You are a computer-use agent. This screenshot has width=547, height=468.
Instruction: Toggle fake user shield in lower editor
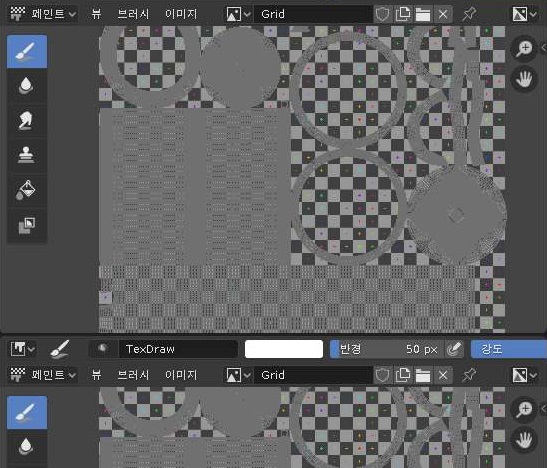[x=383, y=375]
